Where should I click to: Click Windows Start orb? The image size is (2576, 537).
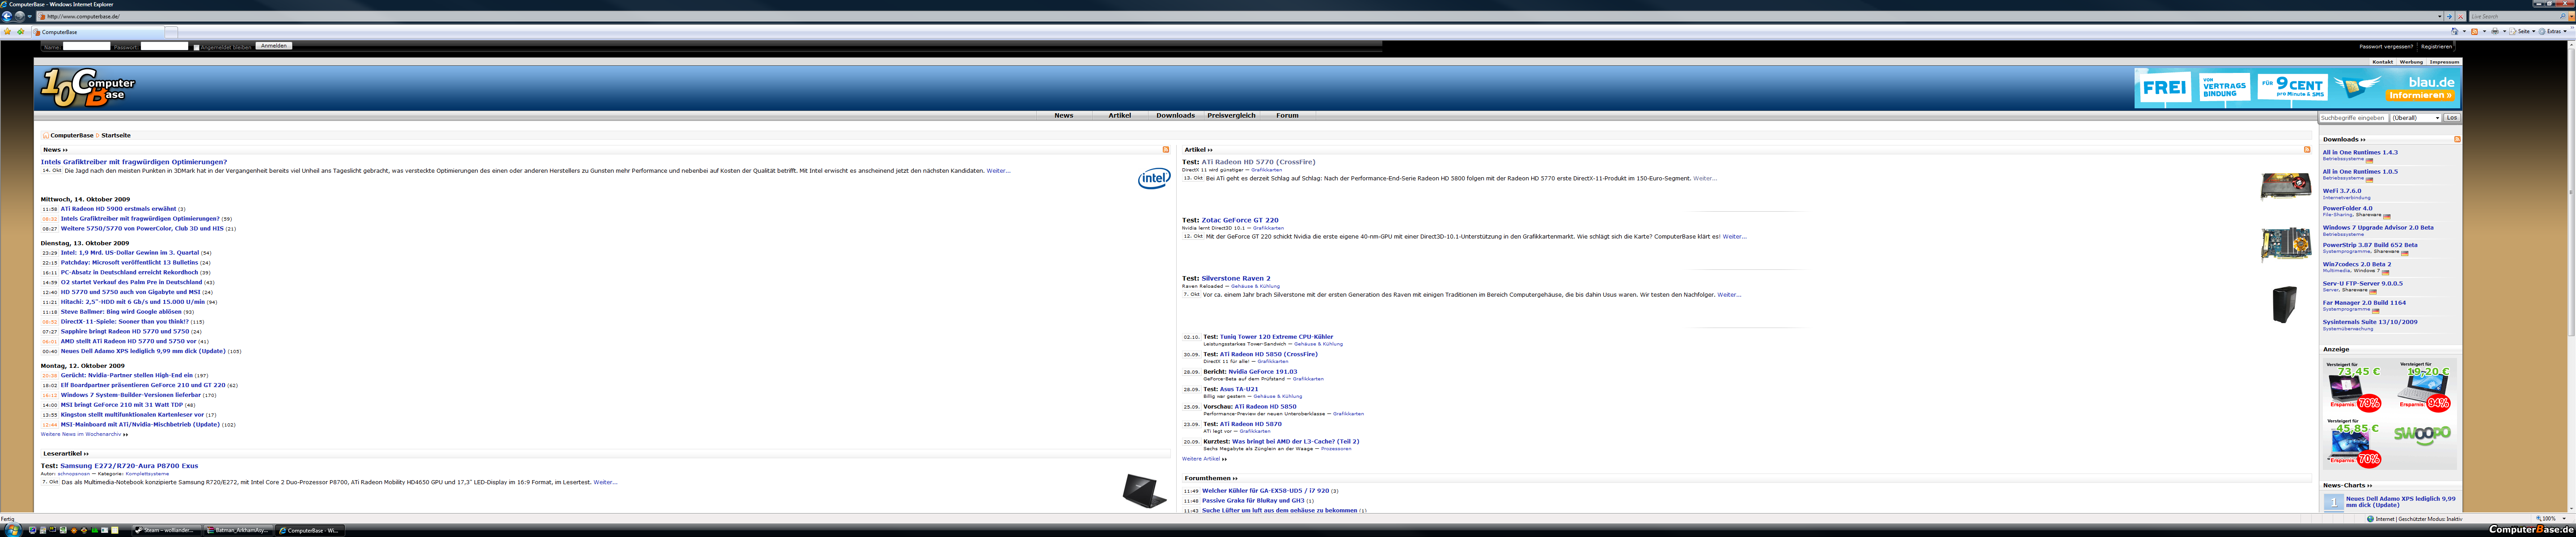12,530
